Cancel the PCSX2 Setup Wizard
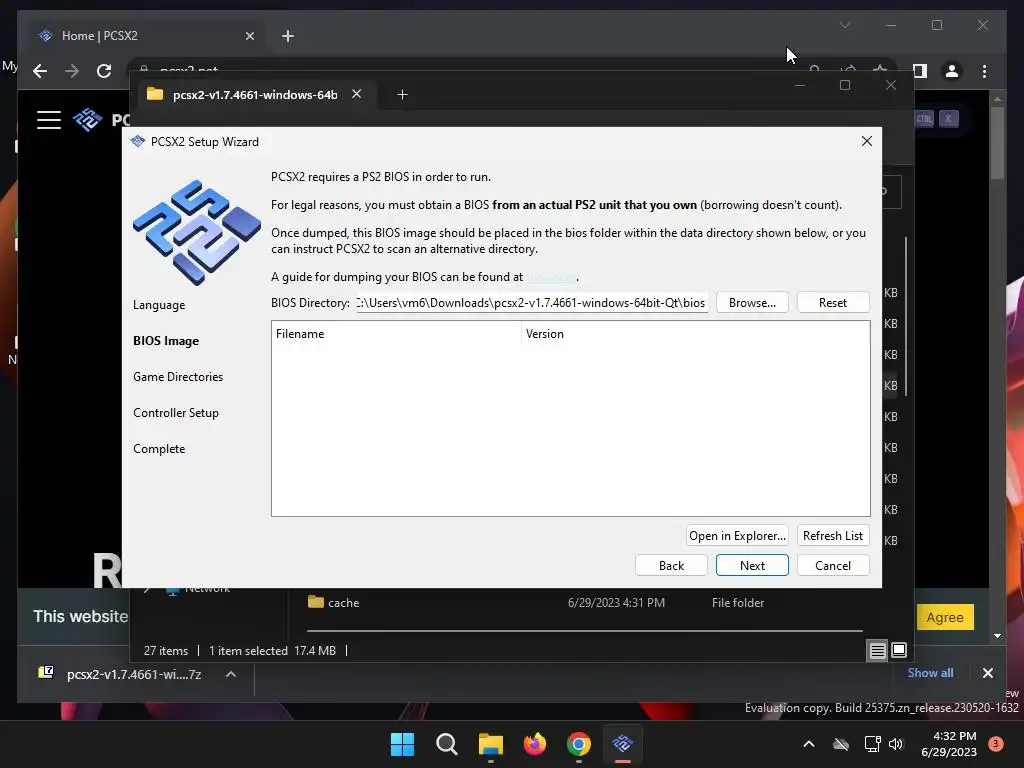The height and width of the screenshot is (768, 1024). coord(833,566)
